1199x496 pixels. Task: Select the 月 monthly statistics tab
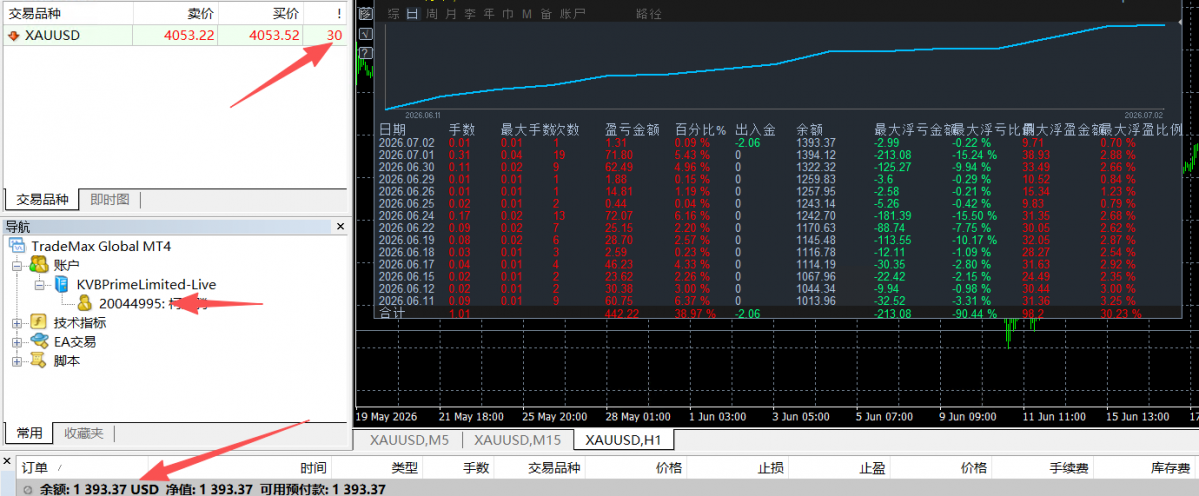450,13
